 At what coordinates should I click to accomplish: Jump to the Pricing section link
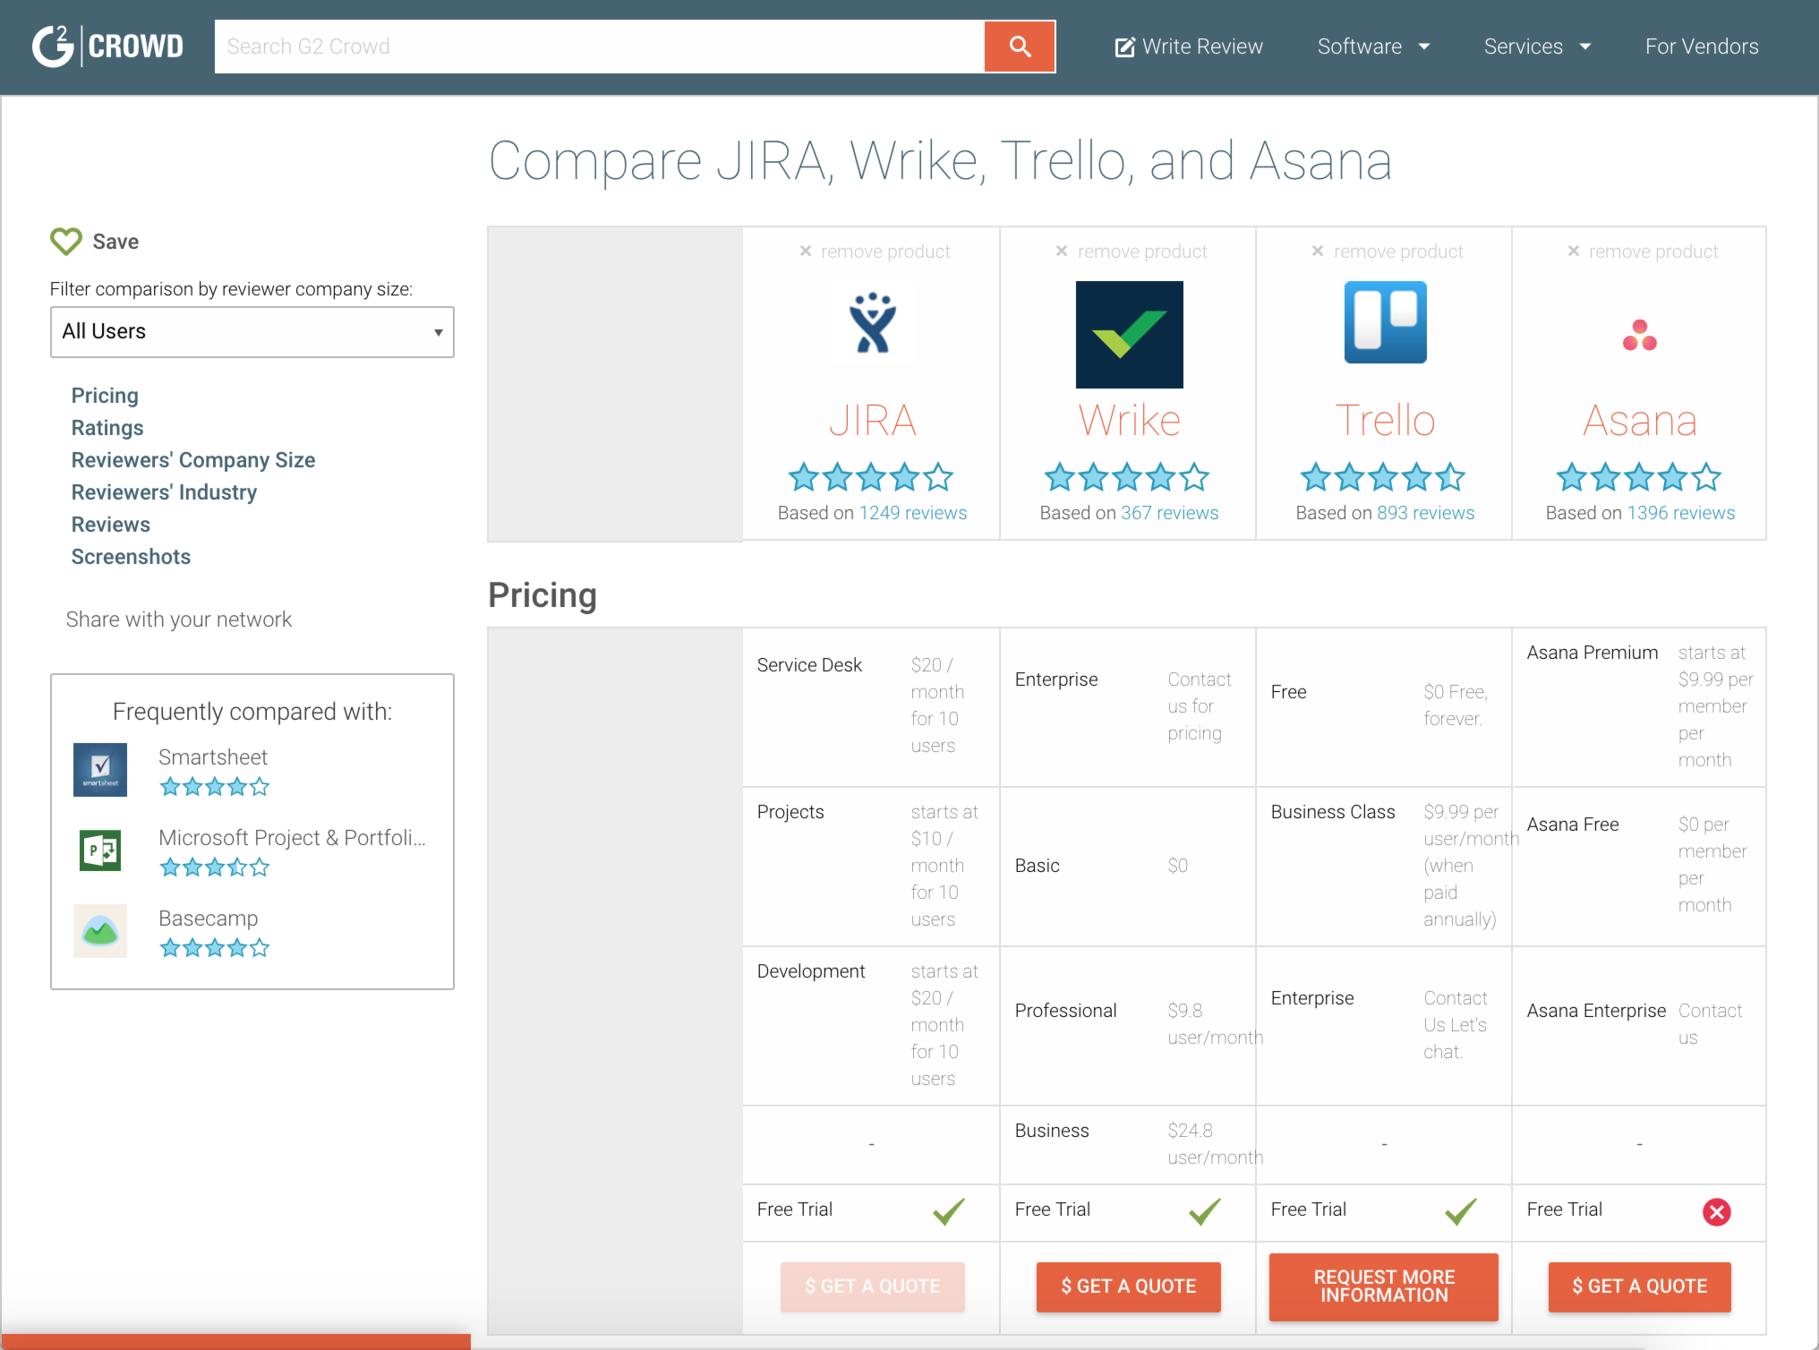pyautogui.click(x=105, y=396)
